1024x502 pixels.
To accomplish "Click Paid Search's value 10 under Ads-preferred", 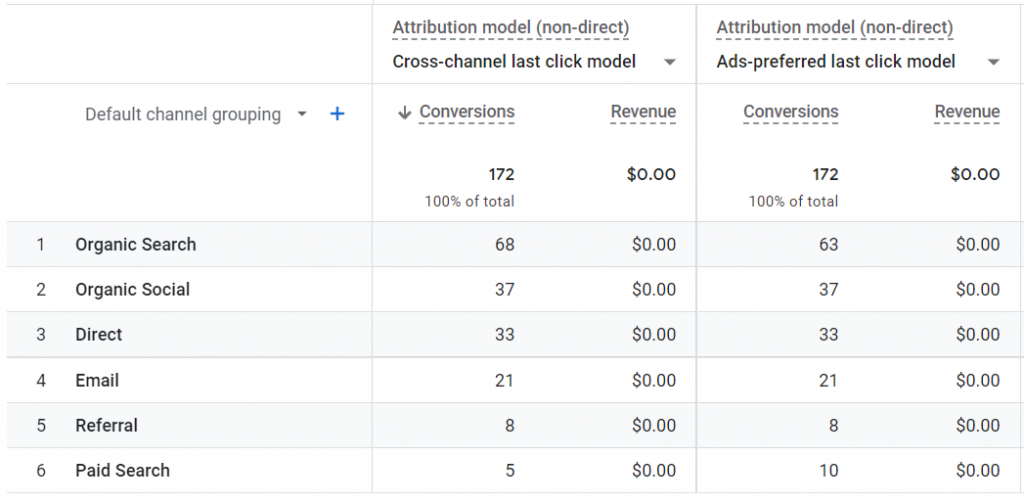I will [x=828, y=470].
